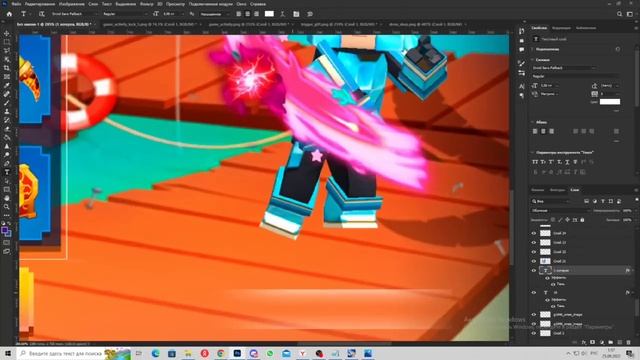Open the Фильтр menu
This screenshot has width=640, height=360.
[x=147, y=4]
